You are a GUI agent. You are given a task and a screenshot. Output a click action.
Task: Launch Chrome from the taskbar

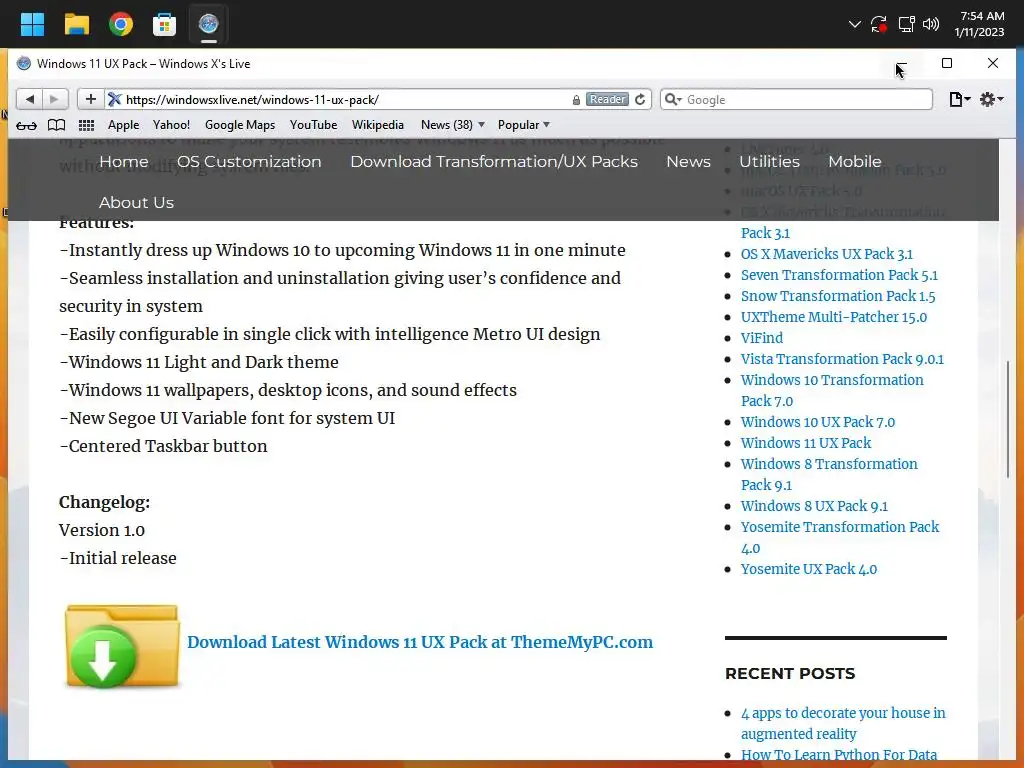(x=121, y=24)
